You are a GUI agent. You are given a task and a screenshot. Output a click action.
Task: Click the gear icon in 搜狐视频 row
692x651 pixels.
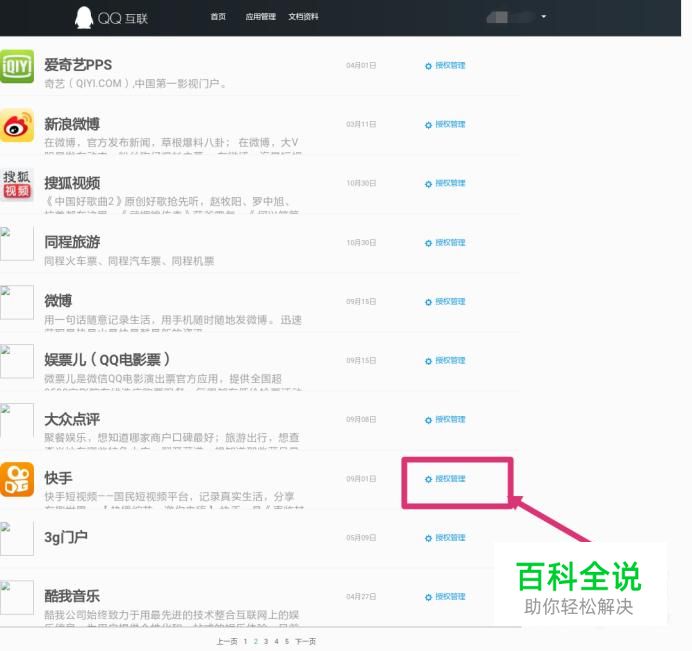pyautogui.click(x=428, y=184)
